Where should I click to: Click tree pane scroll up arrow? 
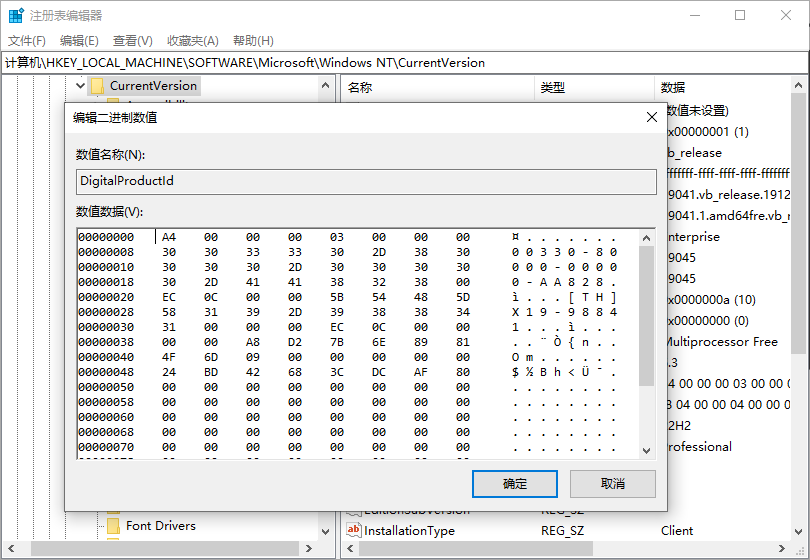[x=325, y=85]
